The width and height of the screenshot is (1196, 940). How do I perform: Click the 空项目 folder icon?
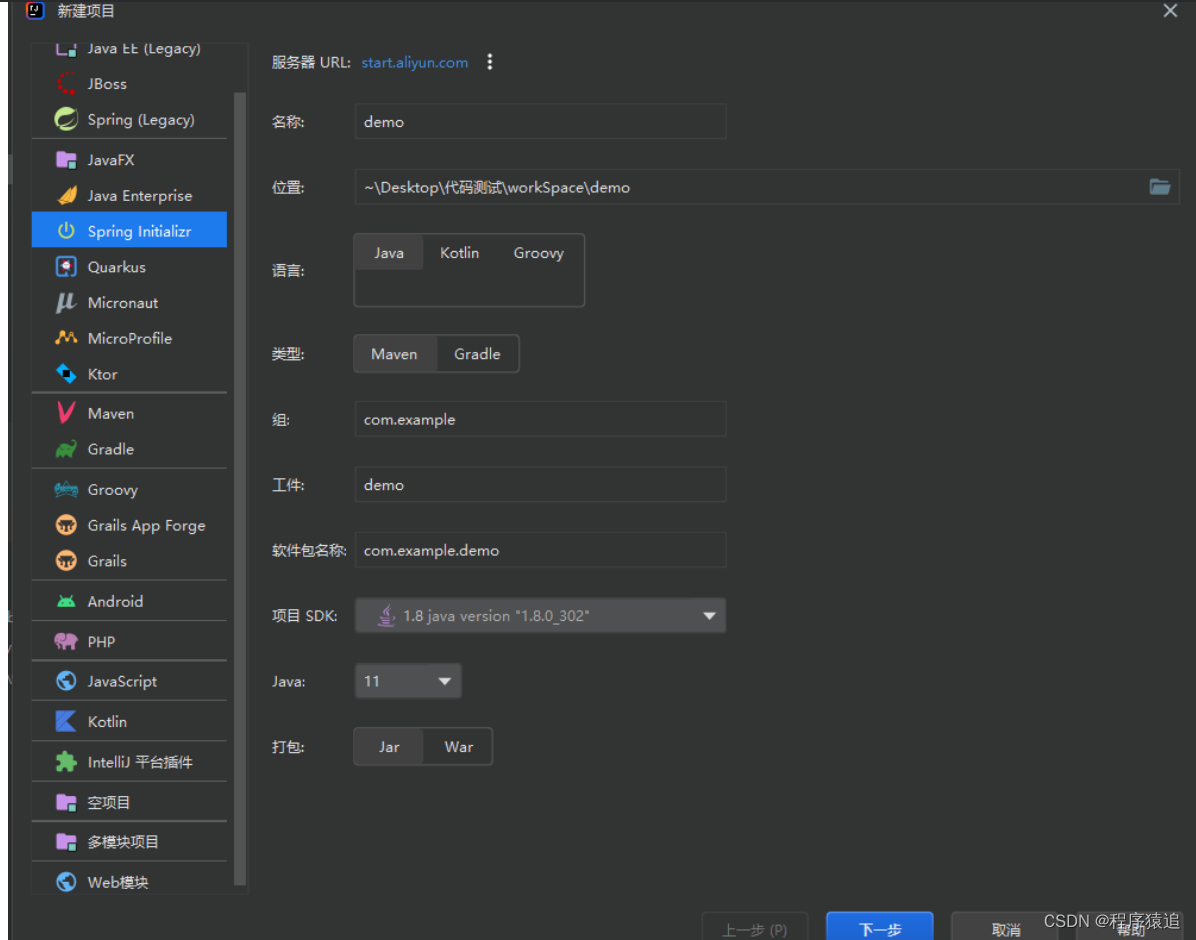pos(66,803)
